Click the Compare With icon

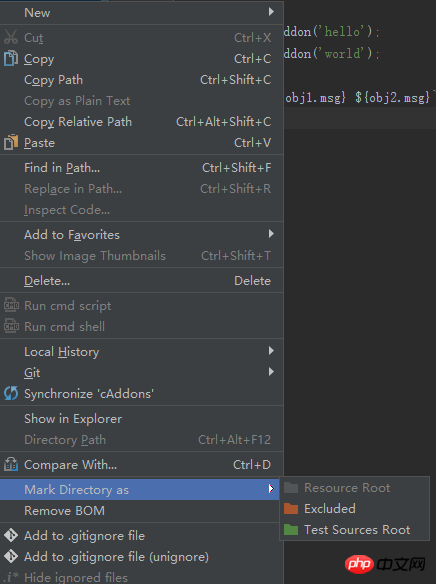11,464
